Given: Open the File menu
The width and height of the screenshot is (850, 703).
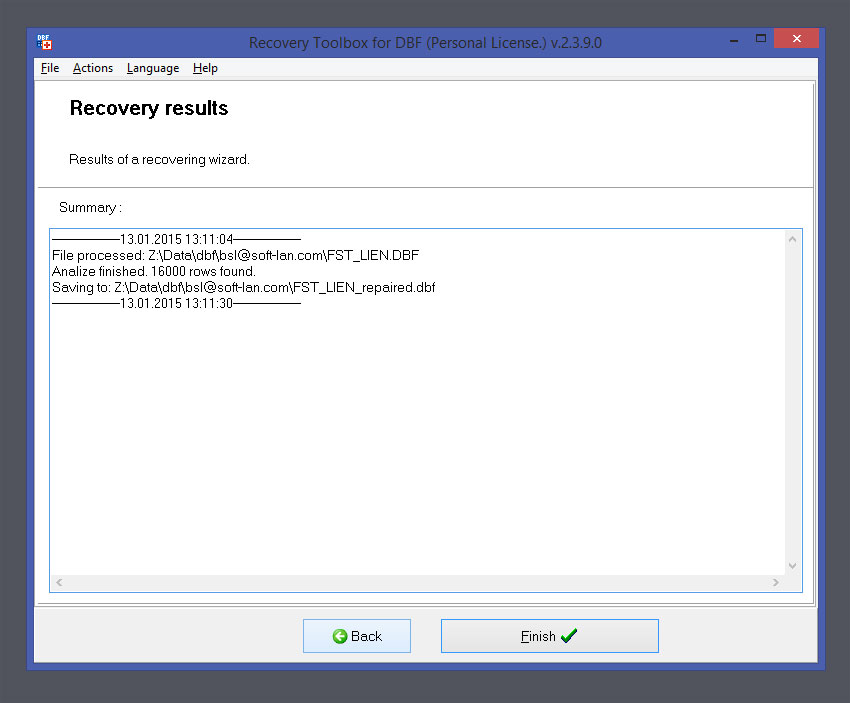Looking at the screenshot, I should click(50, 68).
